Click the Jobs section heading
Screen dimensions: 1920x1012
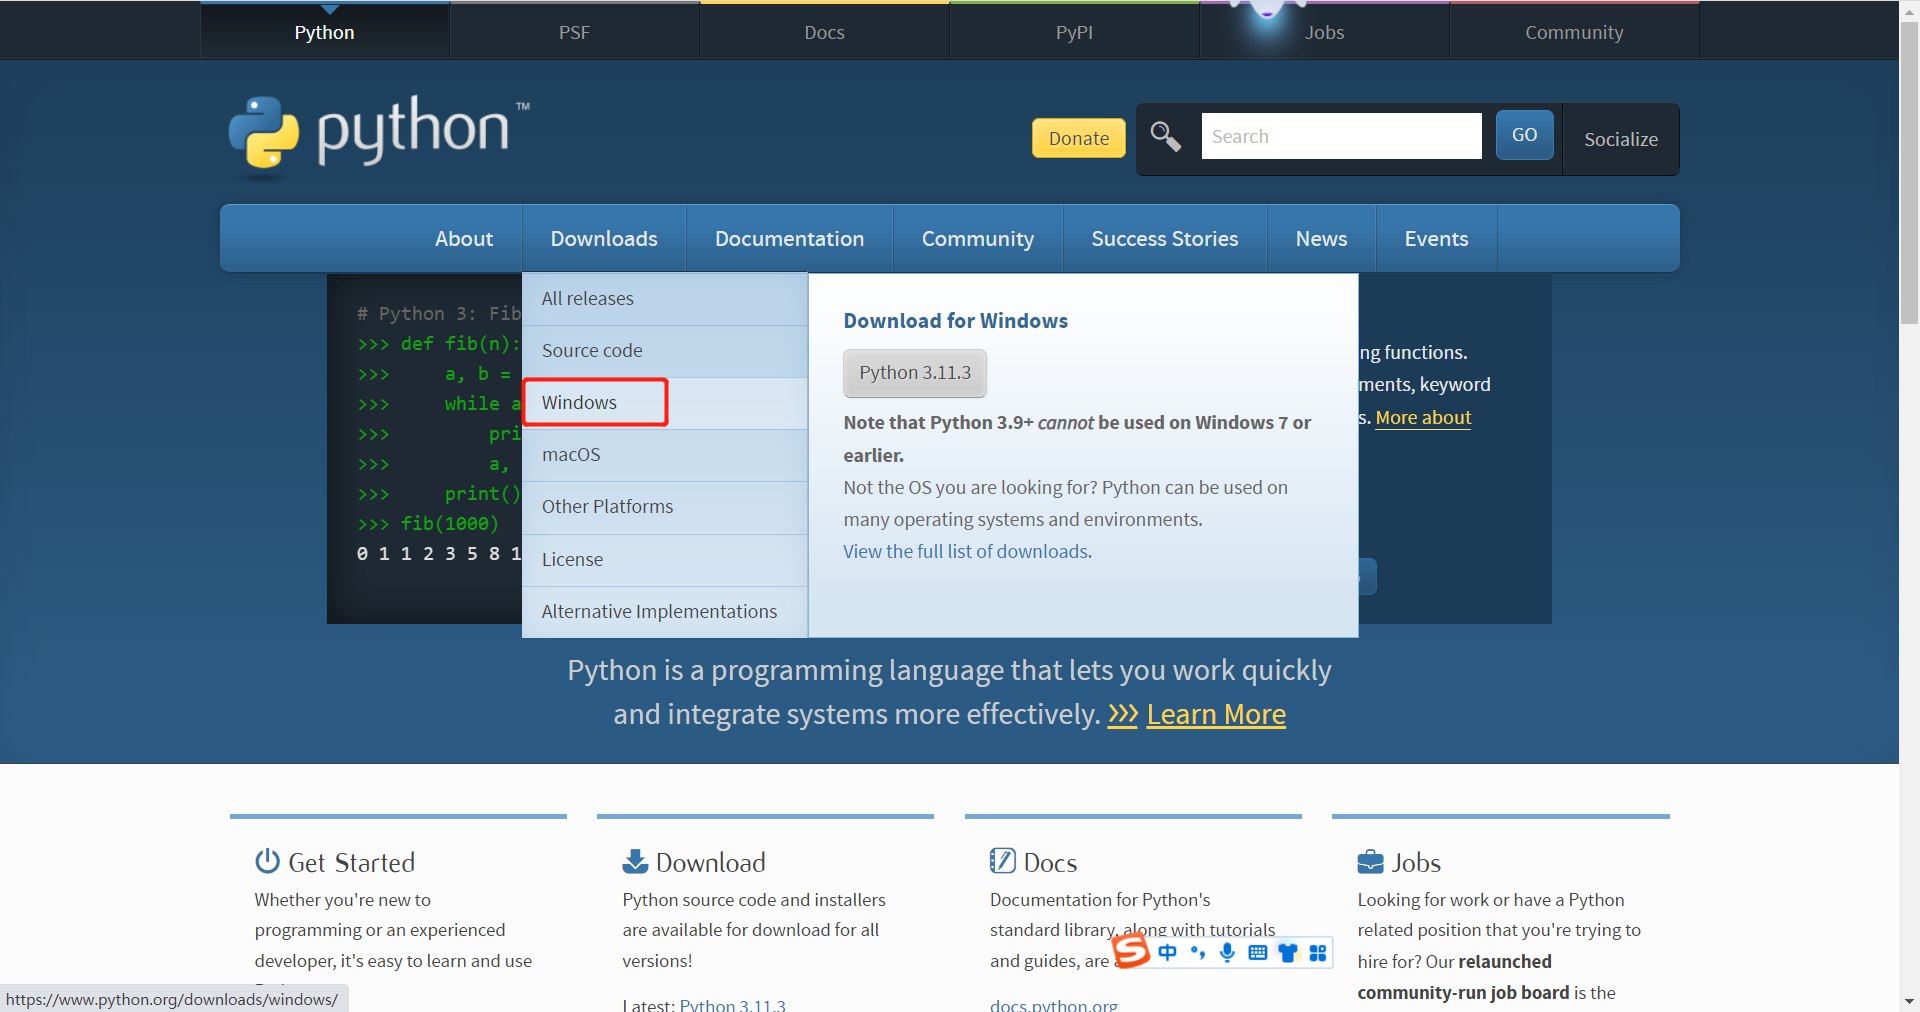pyautogui.click(x=1417, y=862)
